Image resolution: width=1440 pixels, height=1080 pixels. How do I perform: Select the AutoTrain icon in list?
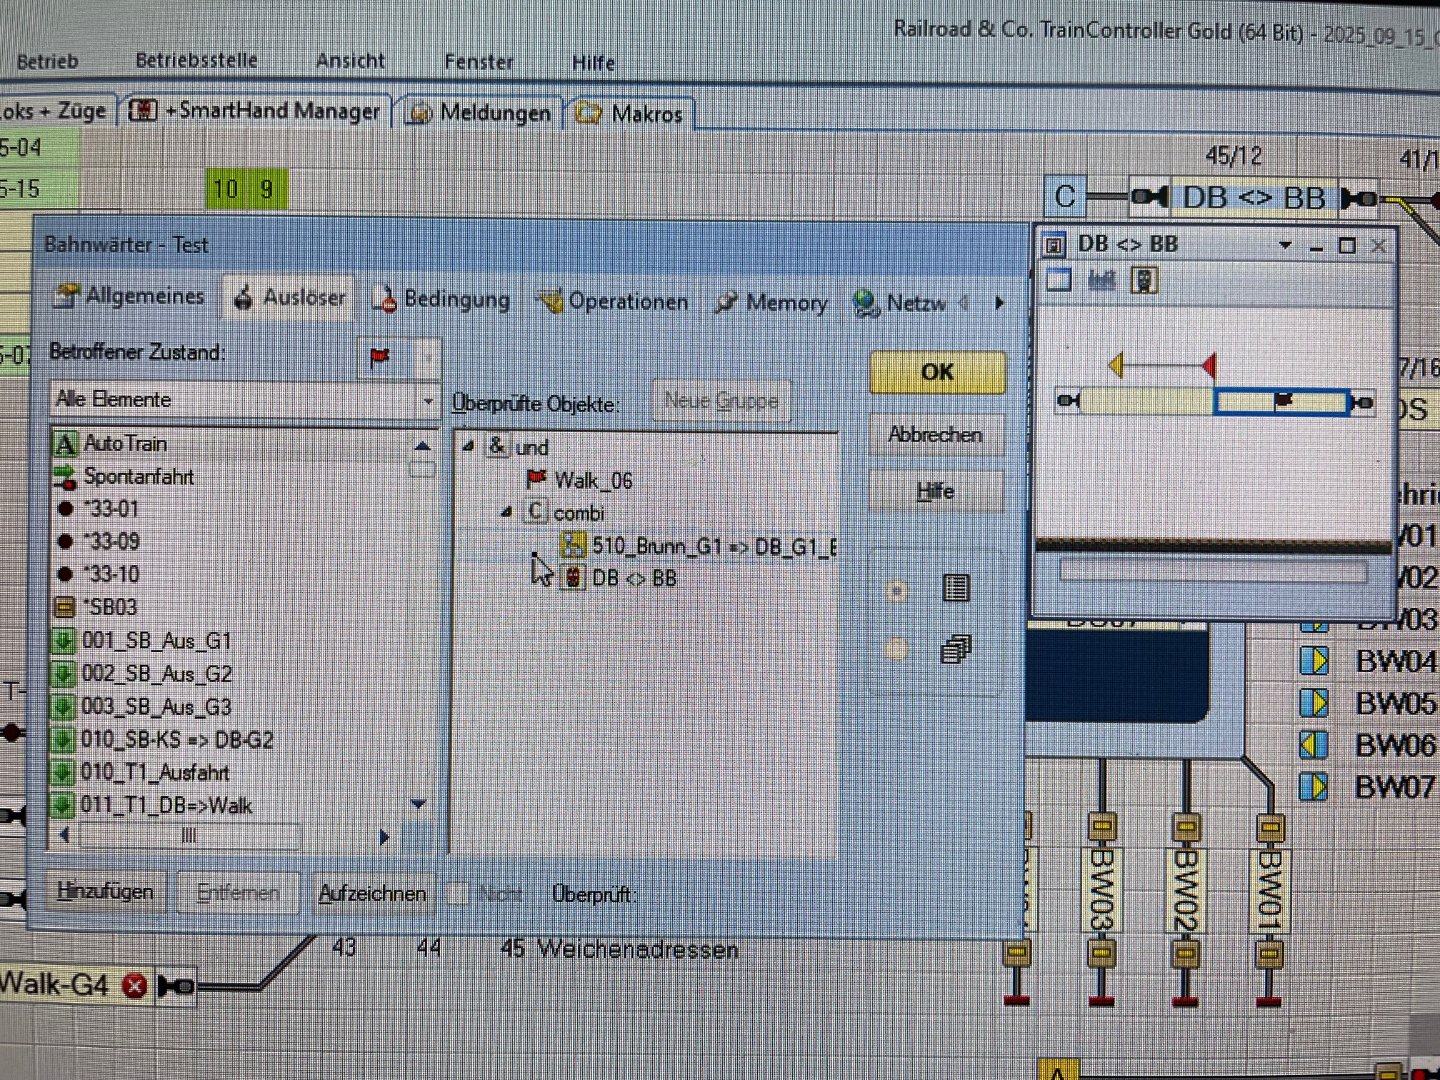pos(66,444)
